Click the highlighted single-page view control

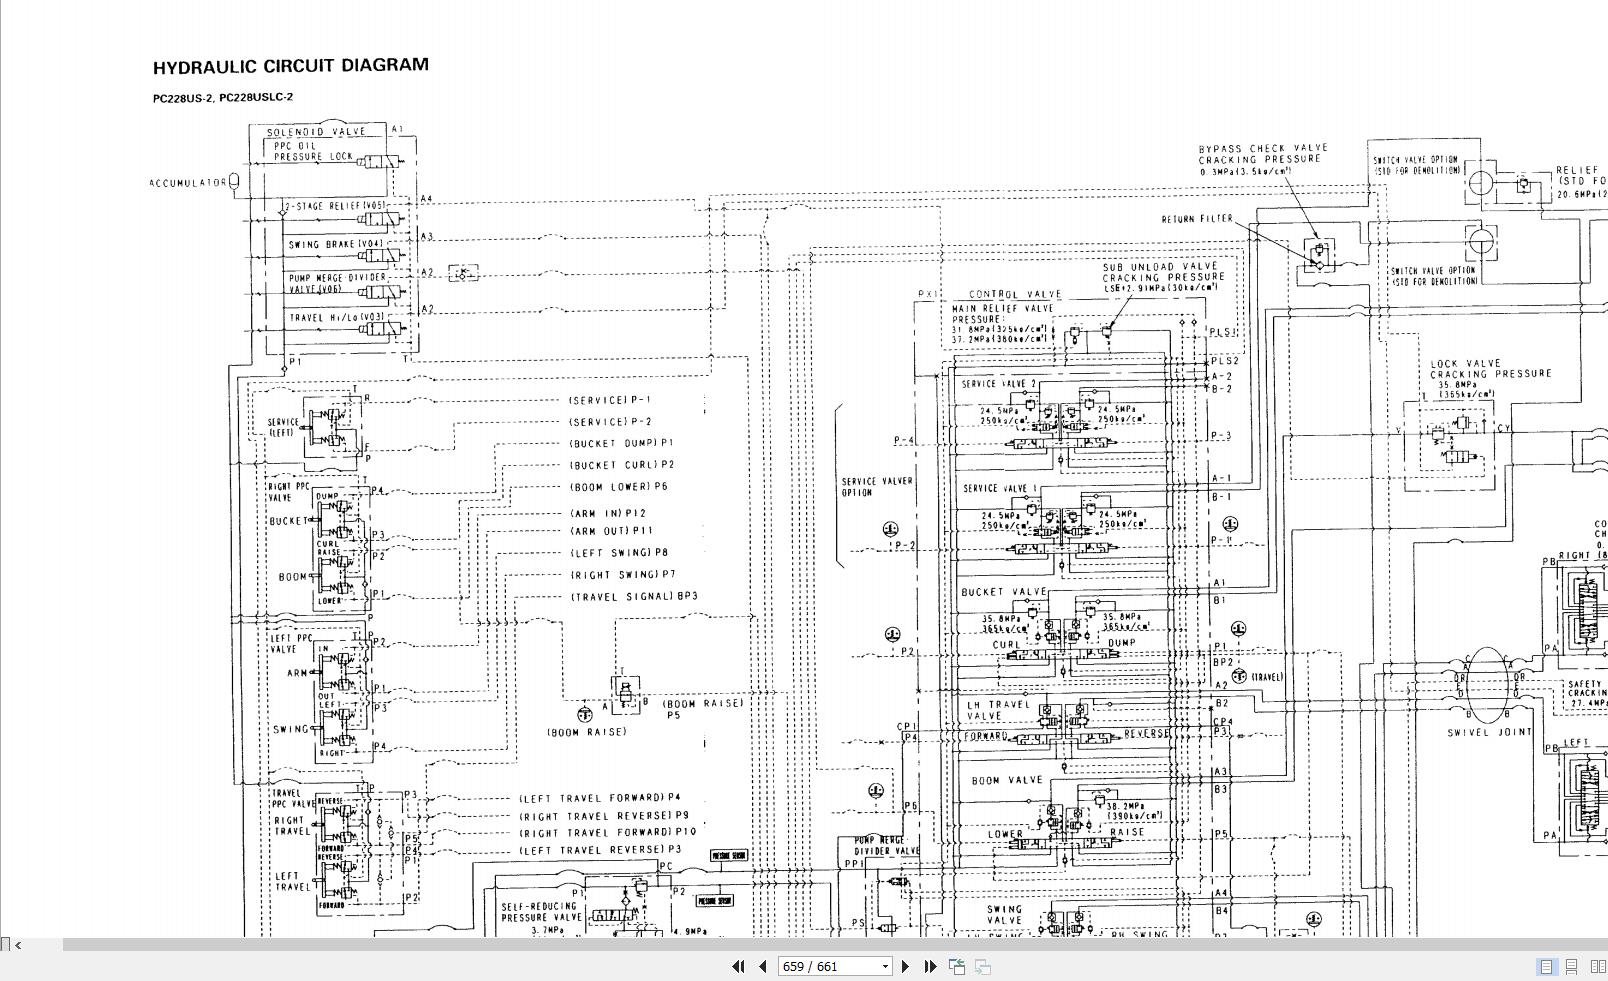click(x=1547, y=965)
